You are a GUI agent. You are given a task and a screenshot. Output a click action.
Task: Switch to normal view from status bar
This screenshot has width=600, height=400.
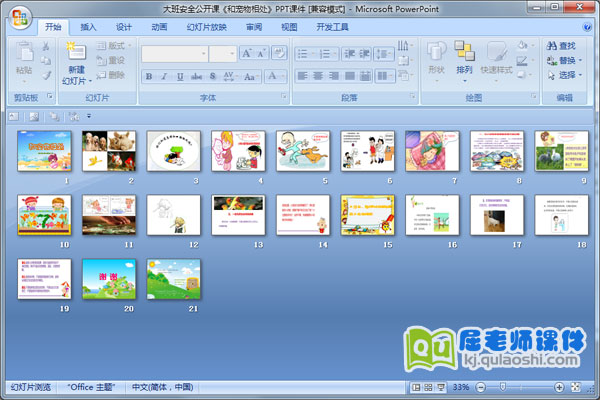point(415,387)
